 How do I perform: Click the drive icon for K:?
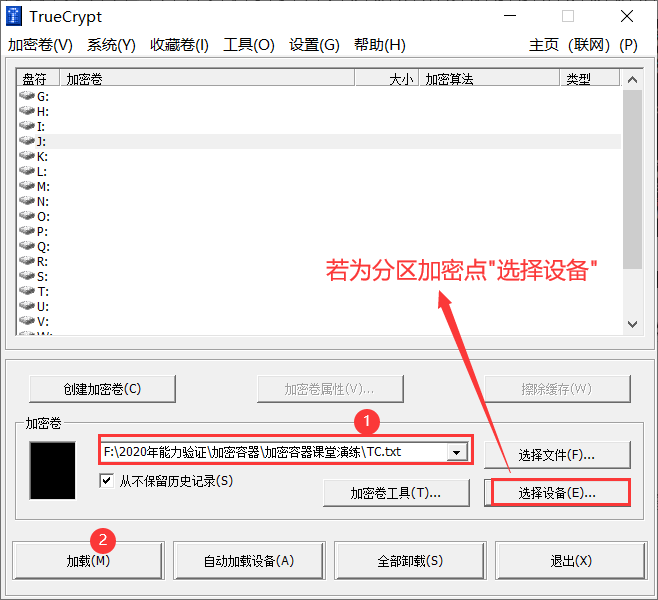click(27, 156)
